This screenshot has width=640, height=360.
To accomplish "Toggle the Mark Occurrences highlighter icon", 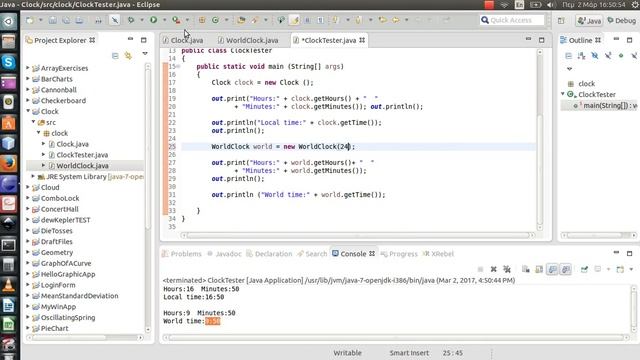I will click(x=294, y=20).
